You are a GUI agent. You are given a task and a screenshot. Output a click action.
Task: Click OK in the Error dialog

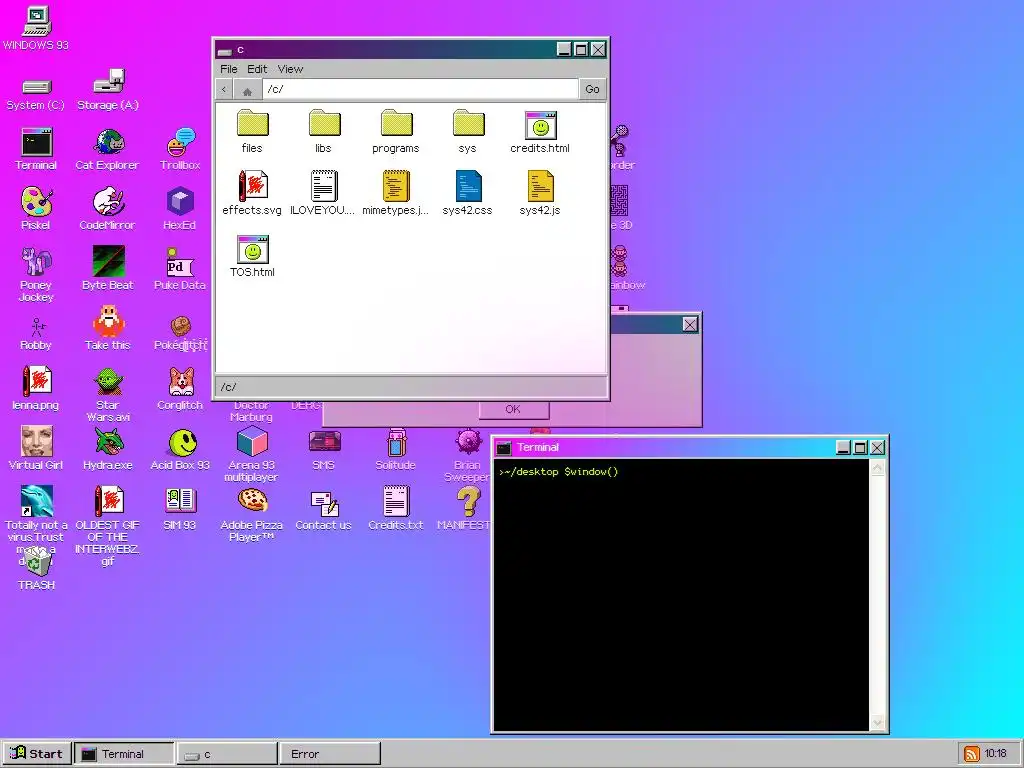tap(513, 409)
